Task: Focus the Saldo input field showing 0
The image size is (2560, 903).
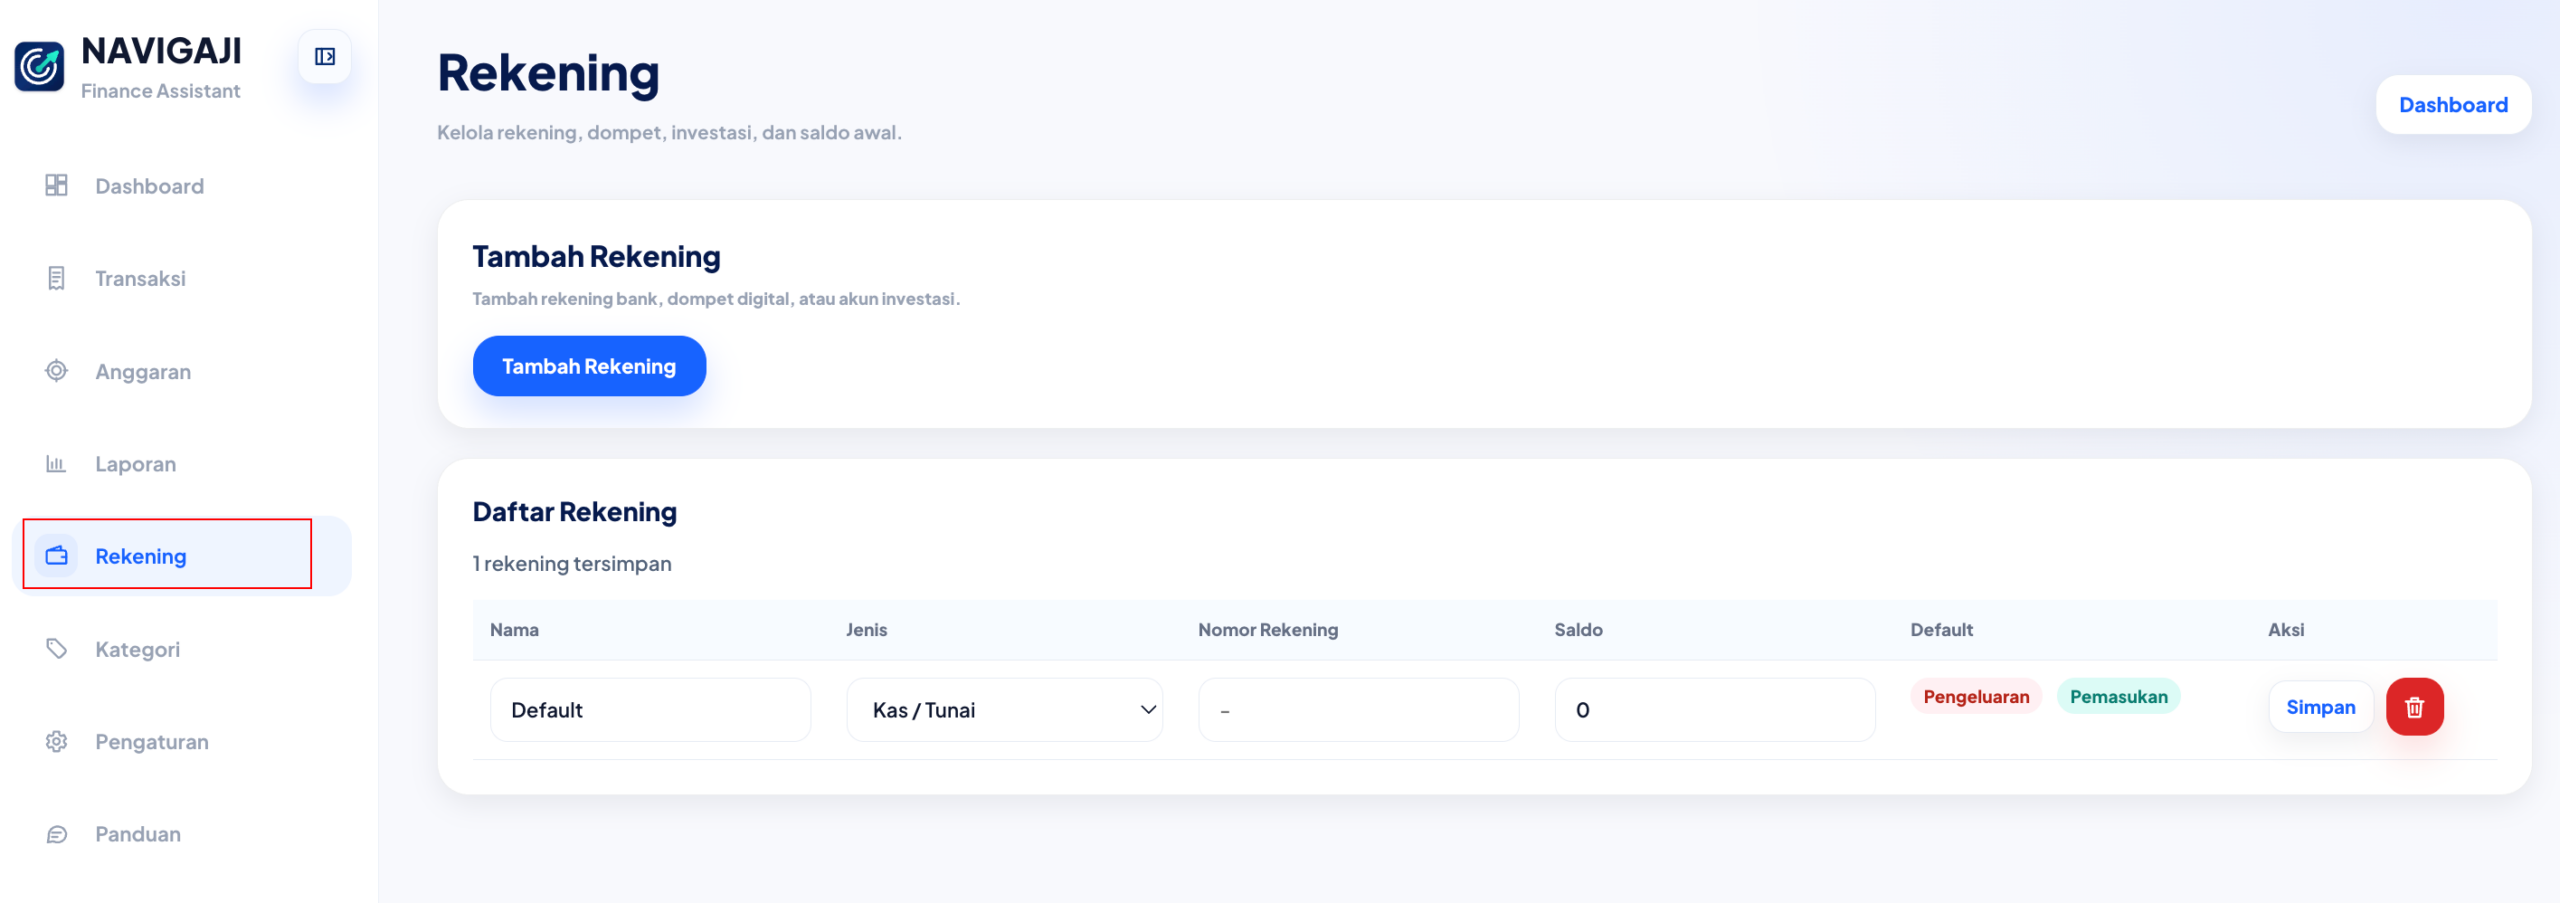Action: 1715,710
